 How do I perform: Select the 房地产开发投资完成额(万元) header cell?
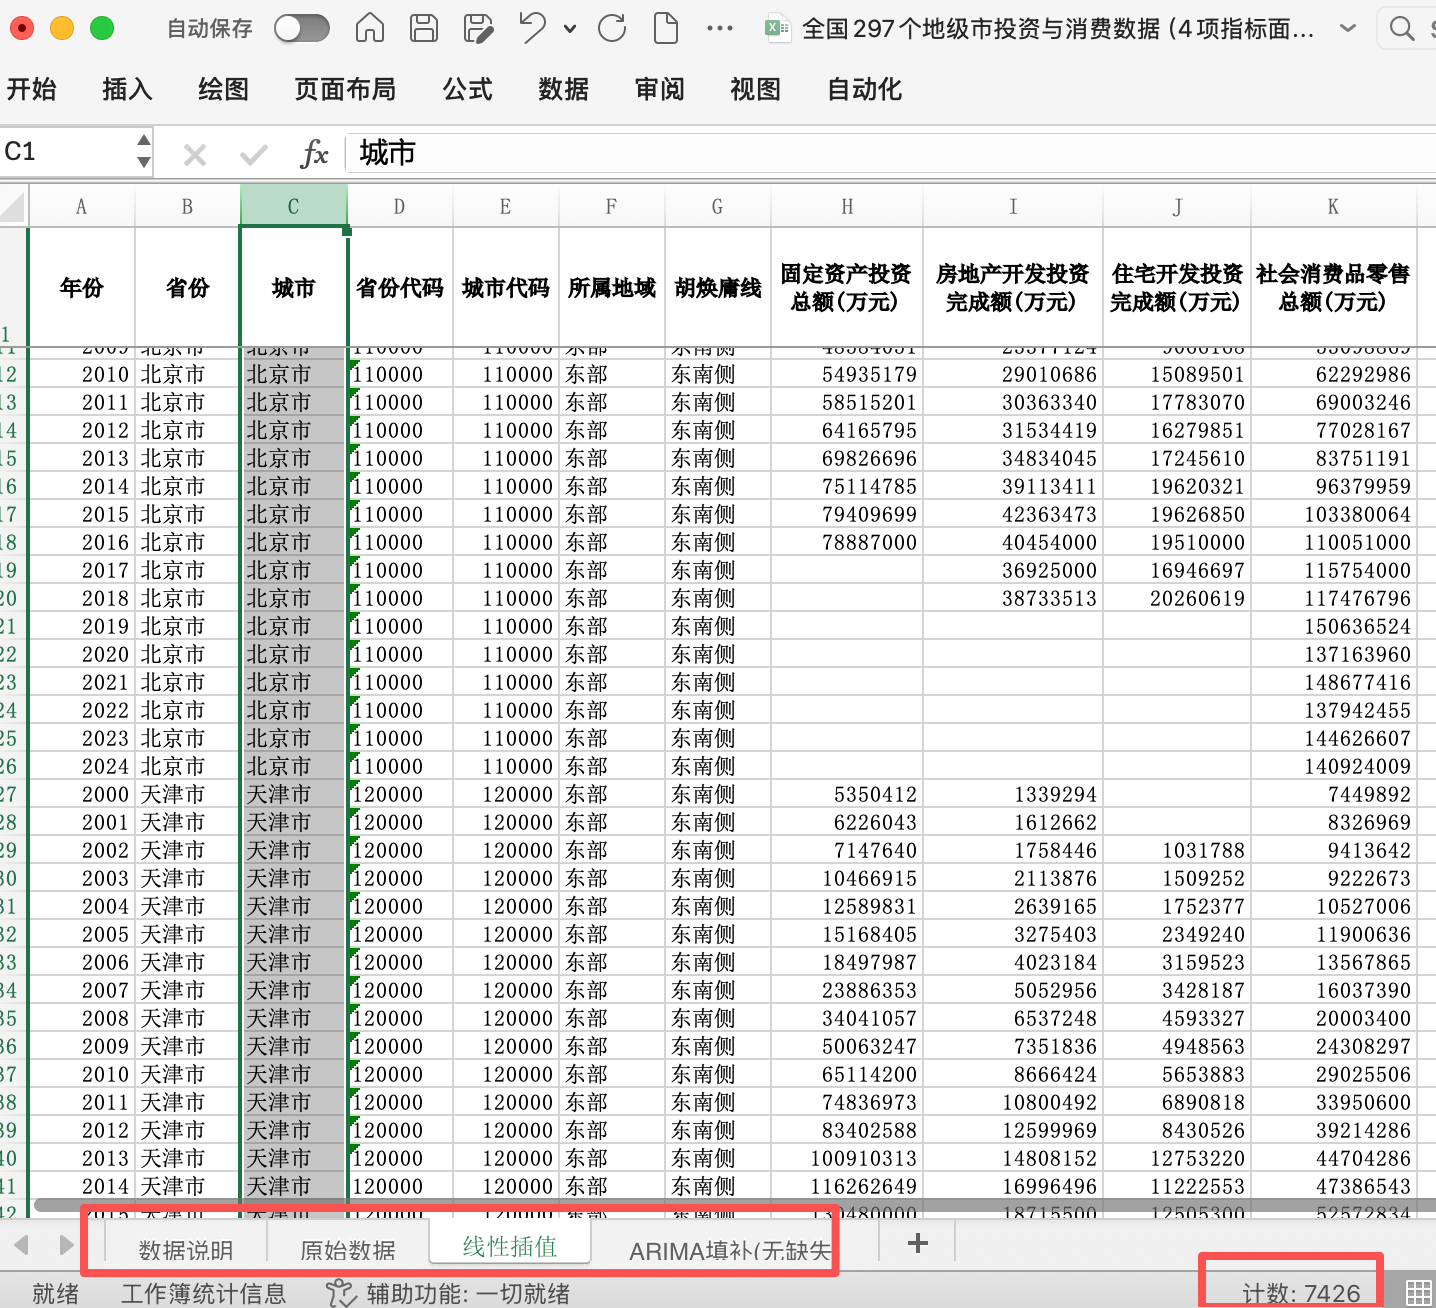click(x=1012, y=287)
